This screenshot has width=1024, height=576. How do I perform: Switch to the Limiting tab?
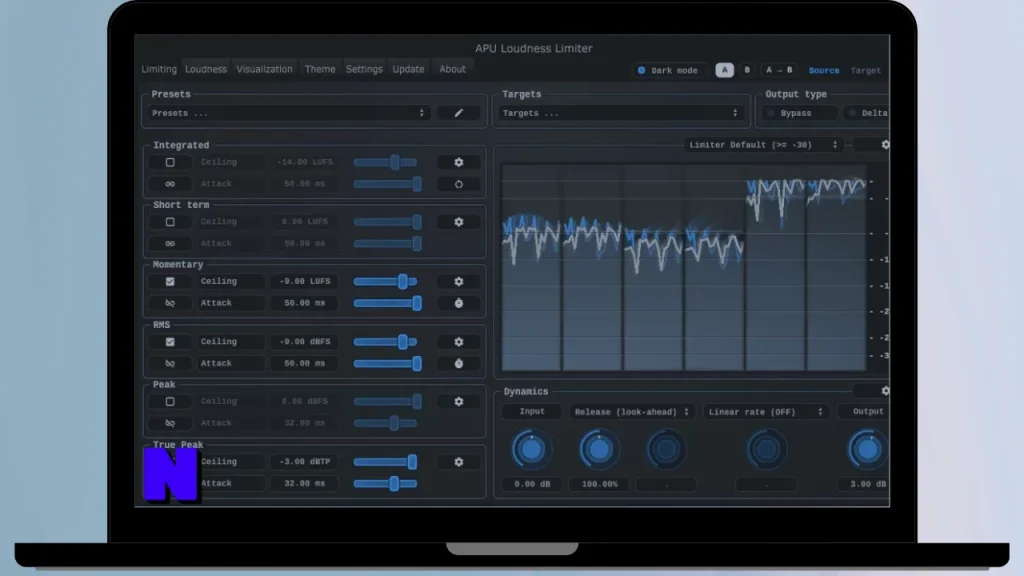click(159, 69)
